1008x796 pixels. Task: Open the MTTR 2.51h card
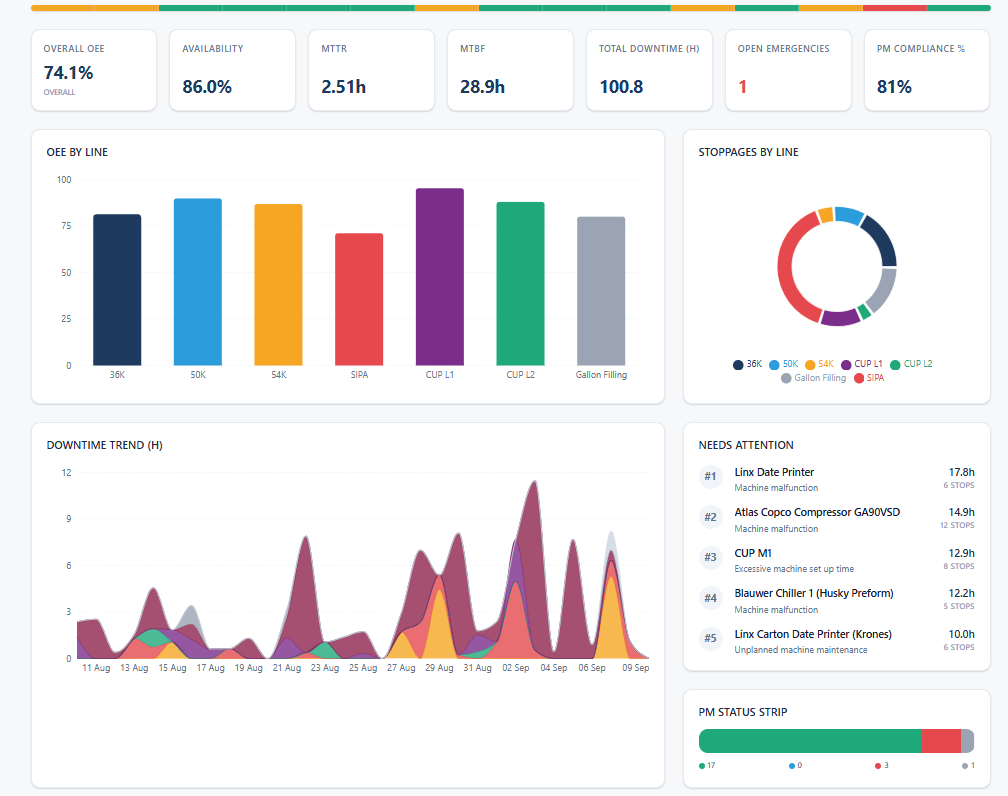[x=372, y=70]
